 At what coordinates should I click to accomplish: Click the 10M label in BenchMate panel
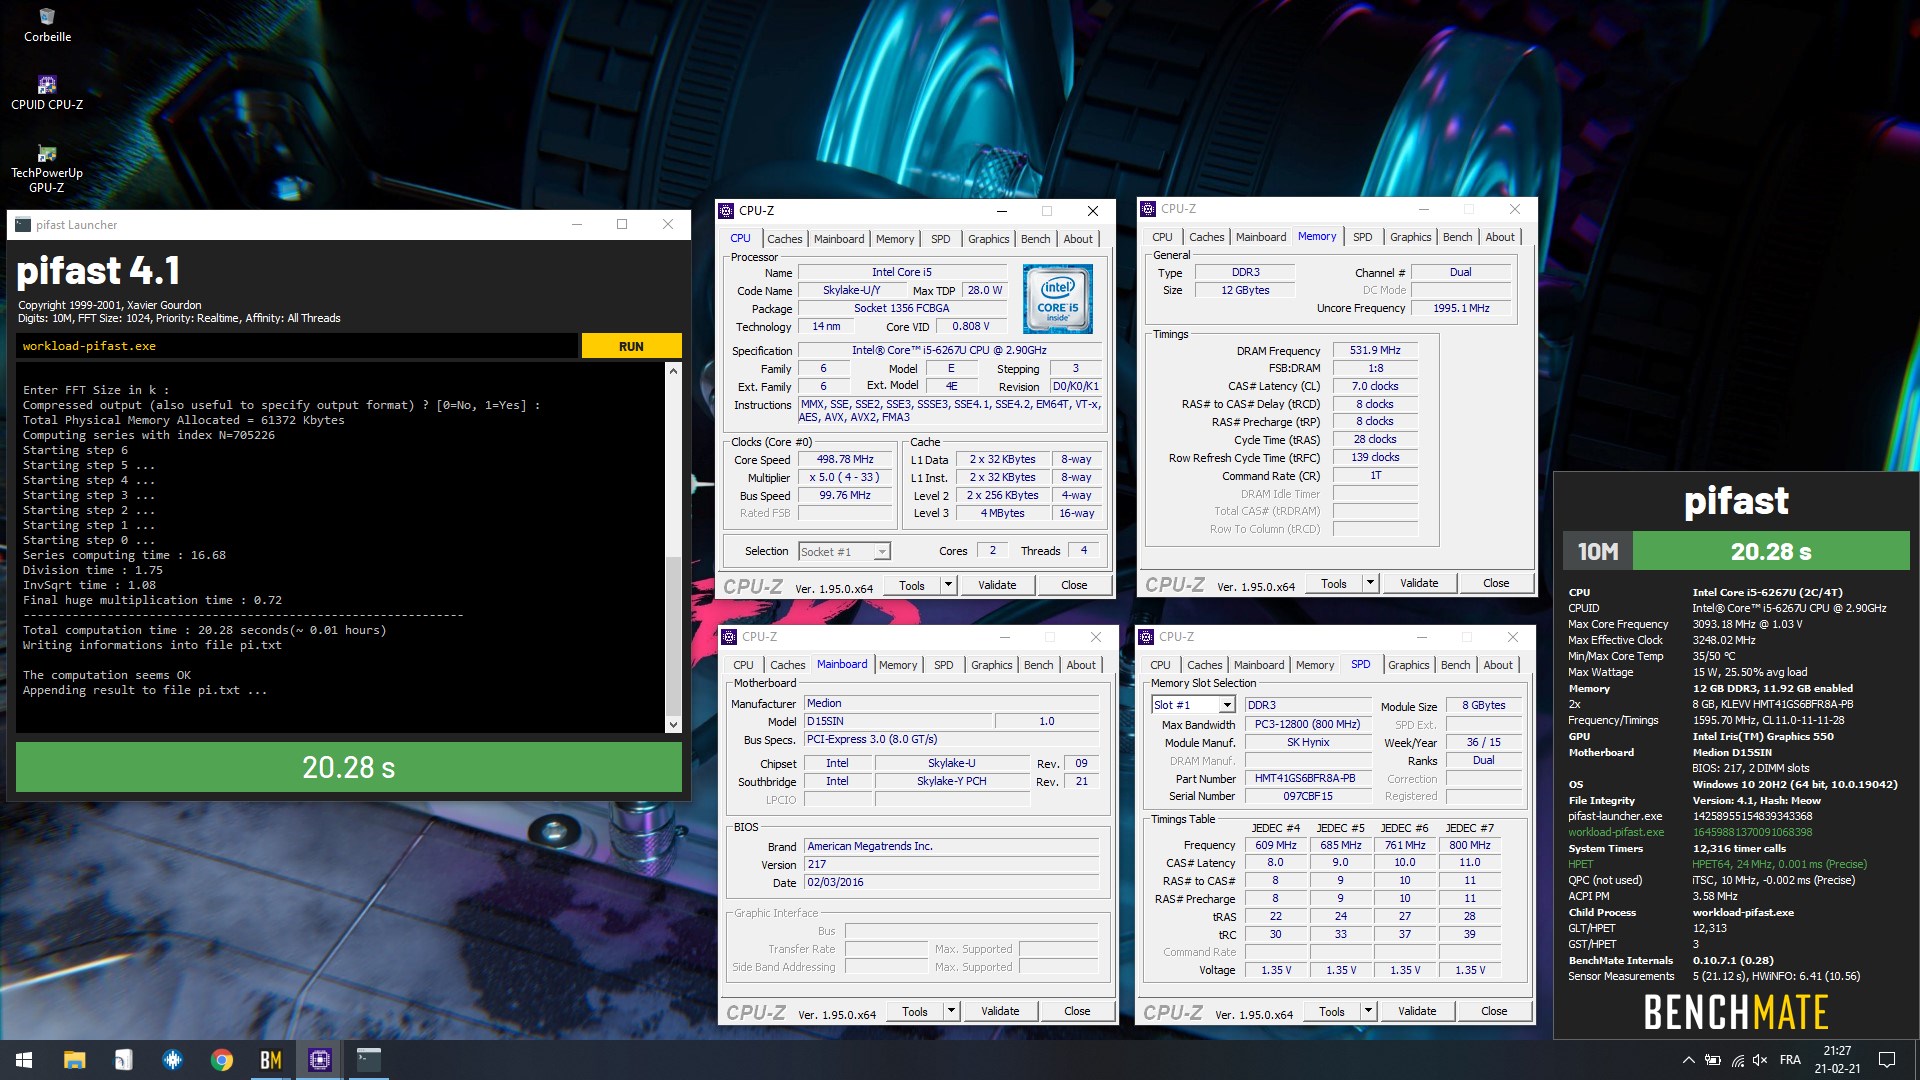coord(1598,551)
